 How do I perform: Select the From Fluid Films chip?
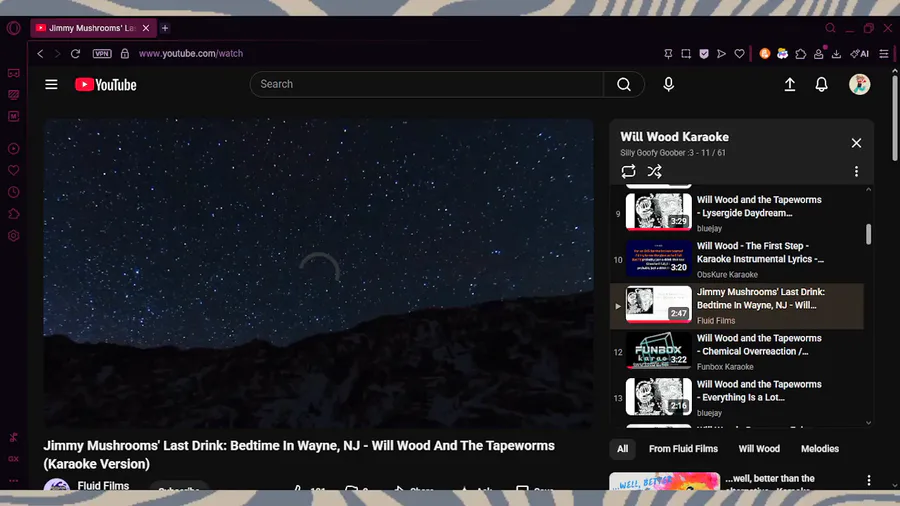(683, 449)
